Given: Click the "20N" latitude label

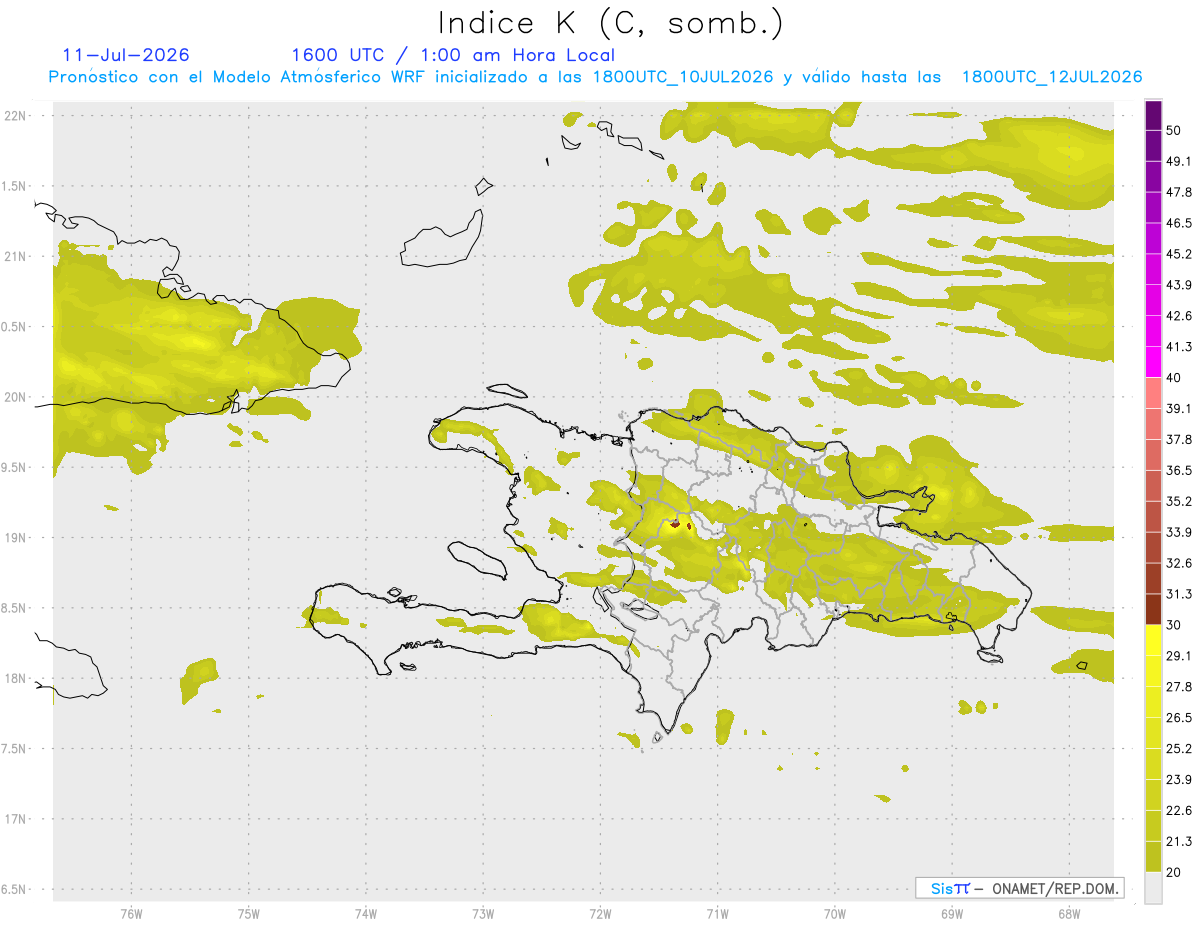Looking at the screenshot, I should tap(16, 397).
